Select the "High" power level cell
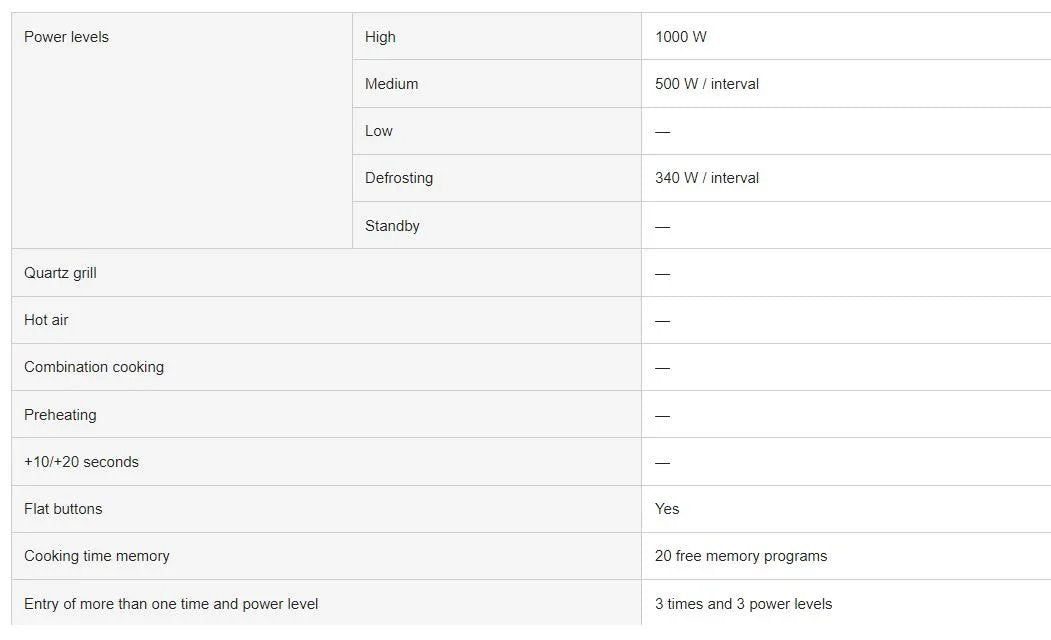This screenshot has width=1051, height=640. [x=380, y=37]
